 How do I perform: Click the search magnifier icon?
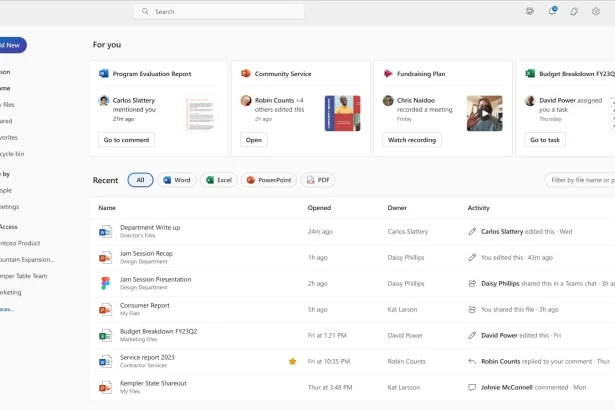tap(145, 11)
